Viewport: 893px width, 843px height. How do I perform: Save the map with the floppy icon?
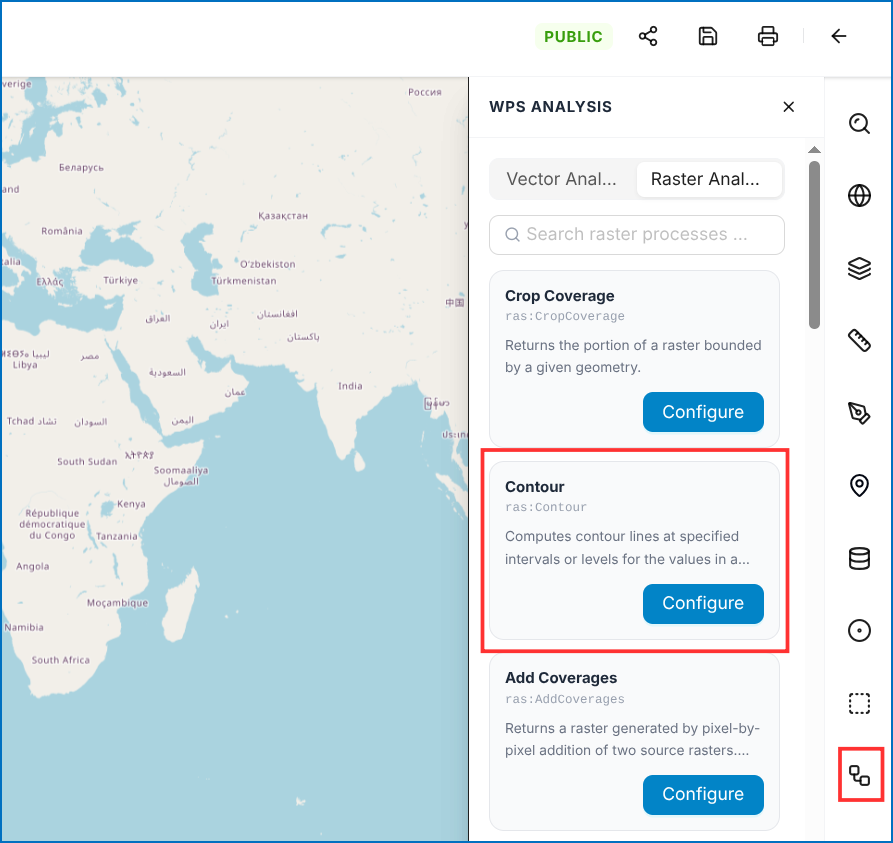[x=708, y=36]
